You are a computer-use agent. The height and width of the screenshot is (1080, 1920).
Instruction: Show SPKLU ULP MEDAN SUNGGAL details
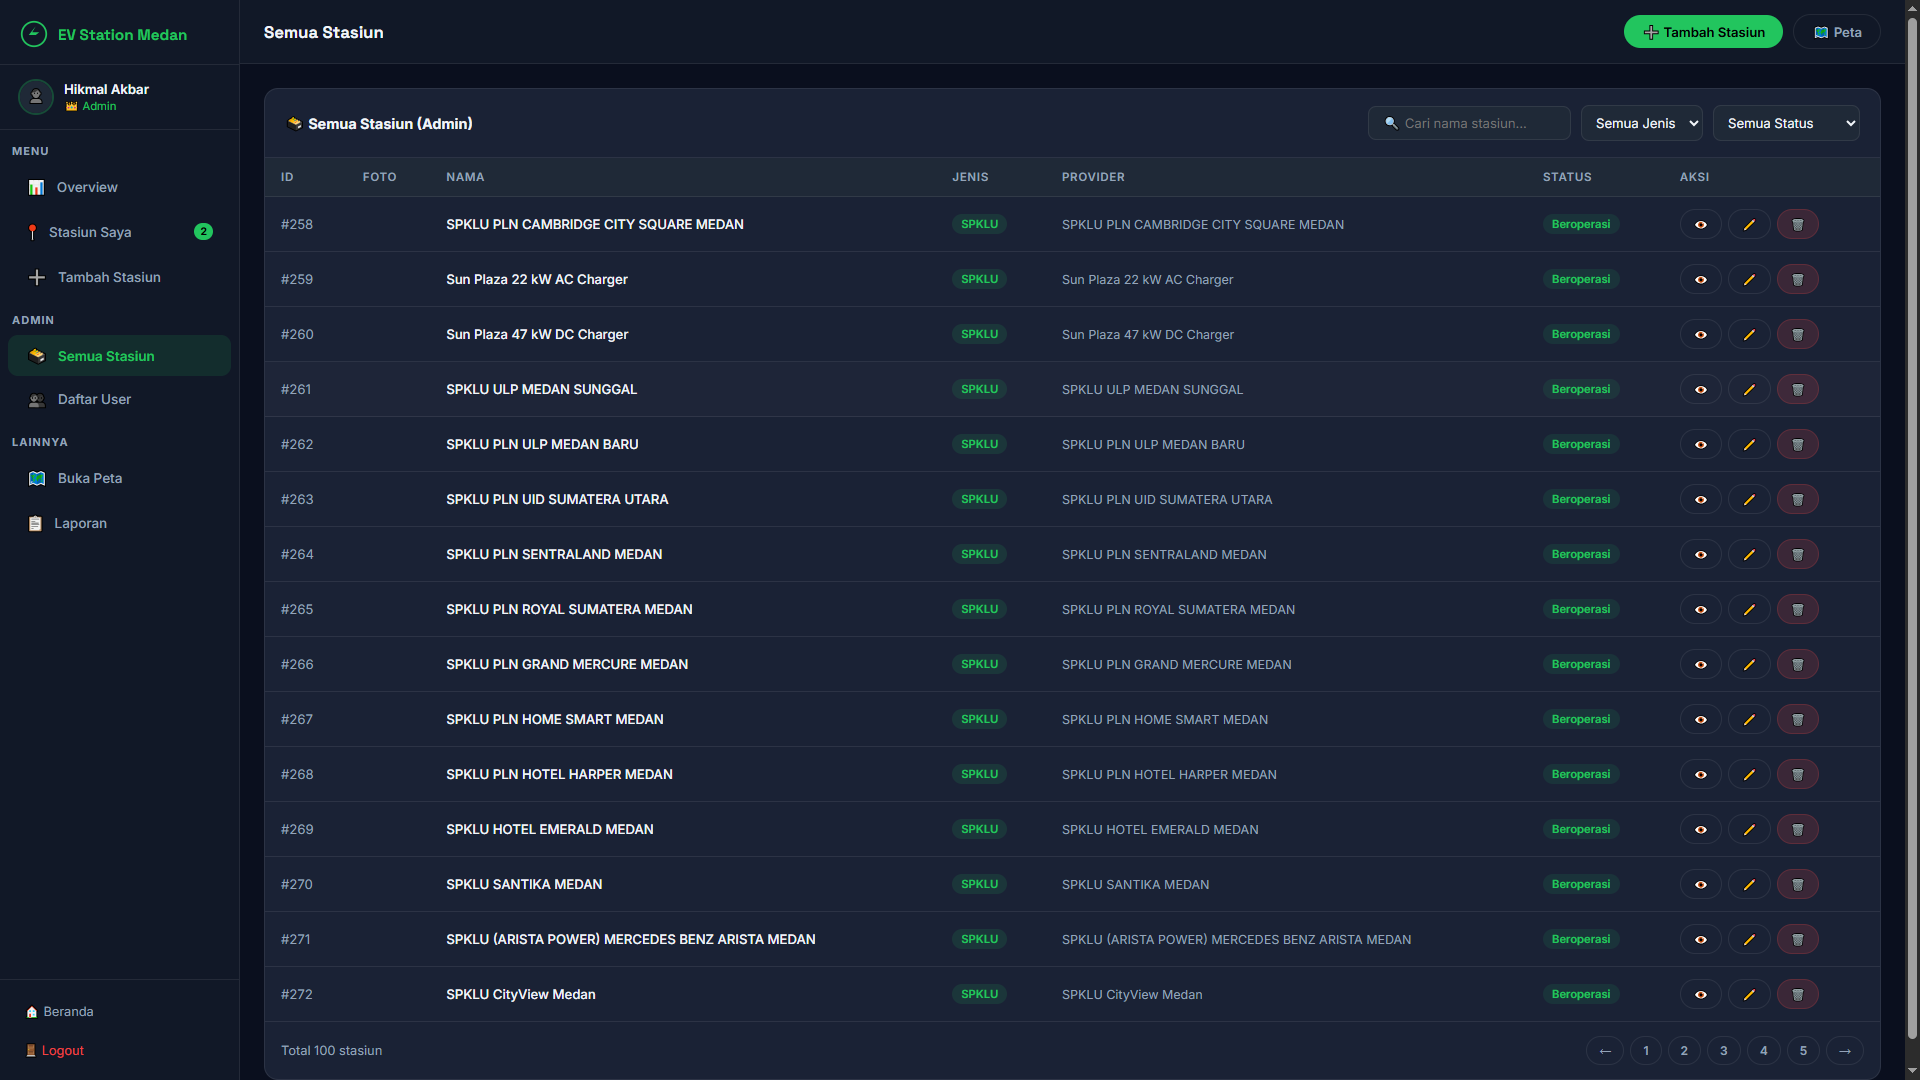click(x=1700, y=389)
